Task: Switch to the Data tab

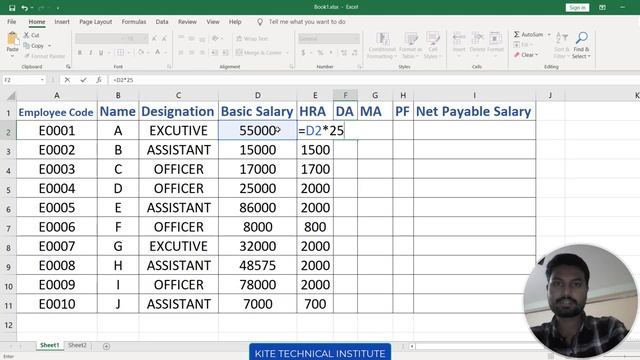Action: [x=162, y=22]
